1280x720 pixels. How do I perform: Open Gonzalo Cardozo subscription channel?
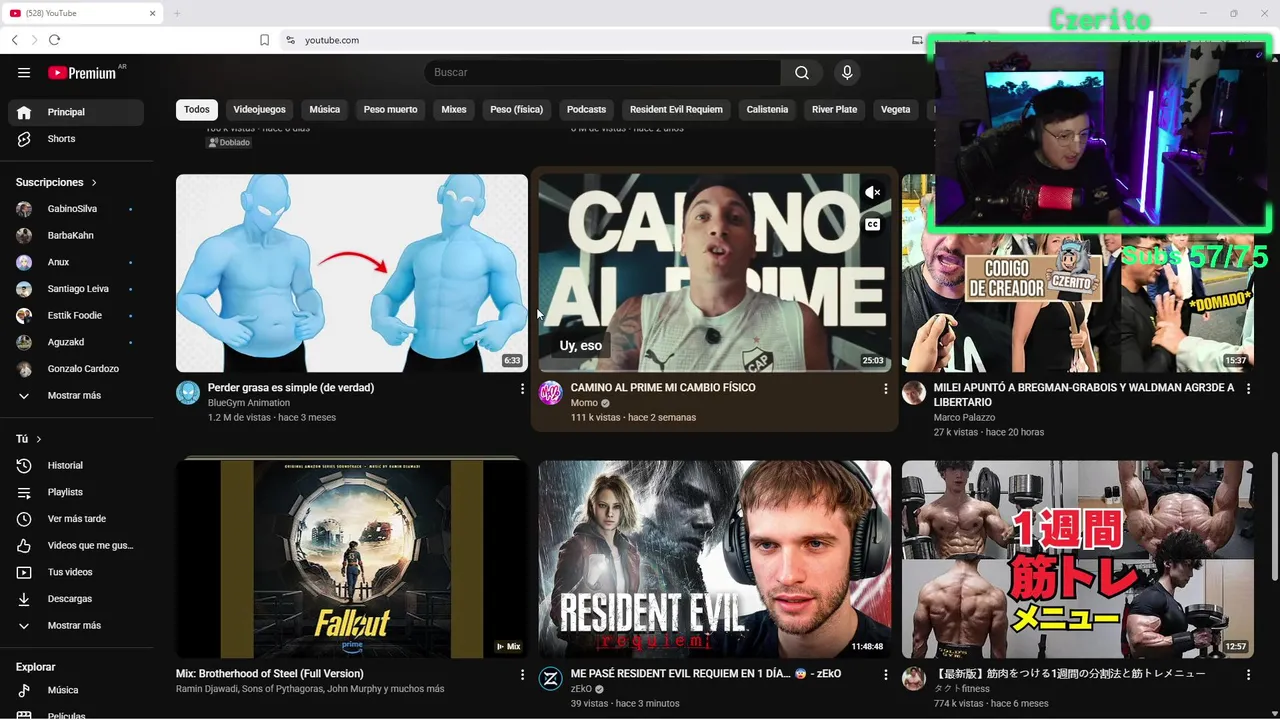point(76,369)
